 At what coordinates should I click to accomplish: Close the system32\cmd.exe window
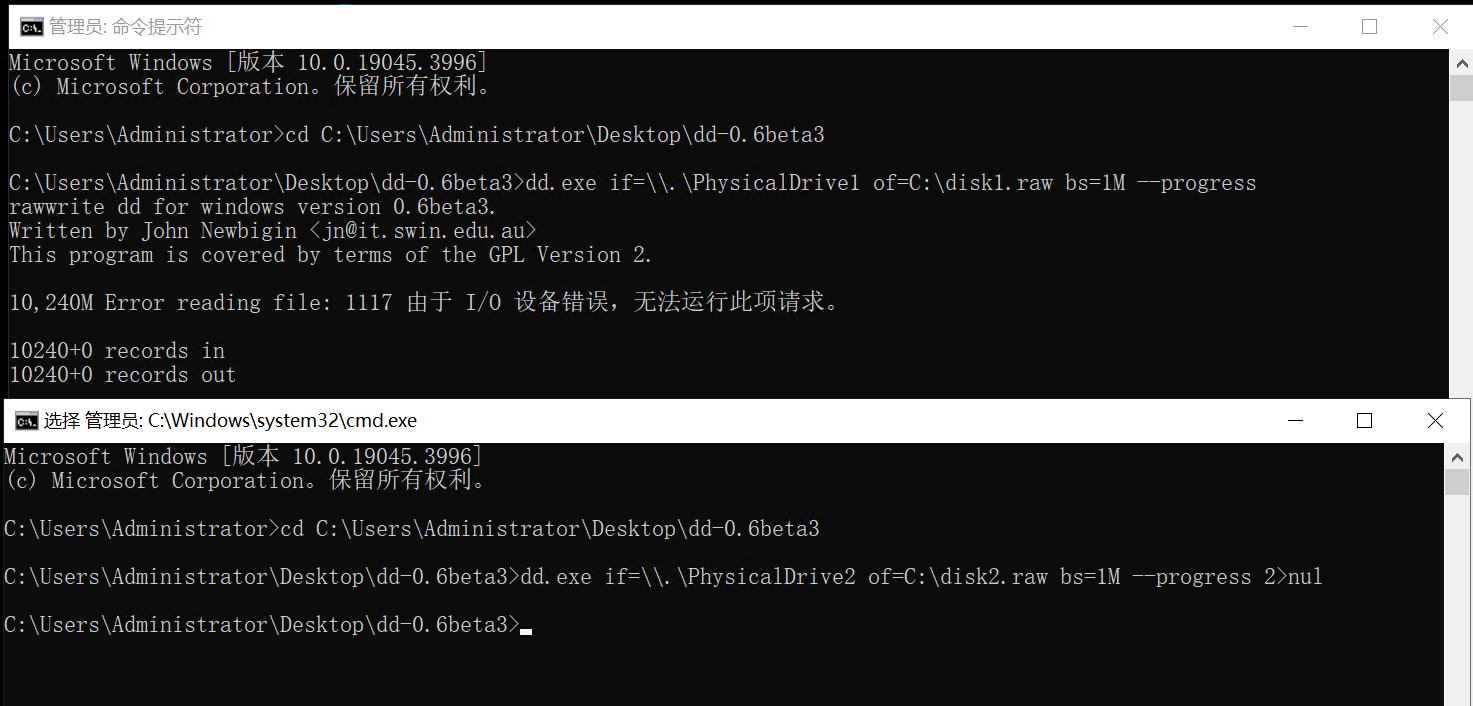(1434, 421)
